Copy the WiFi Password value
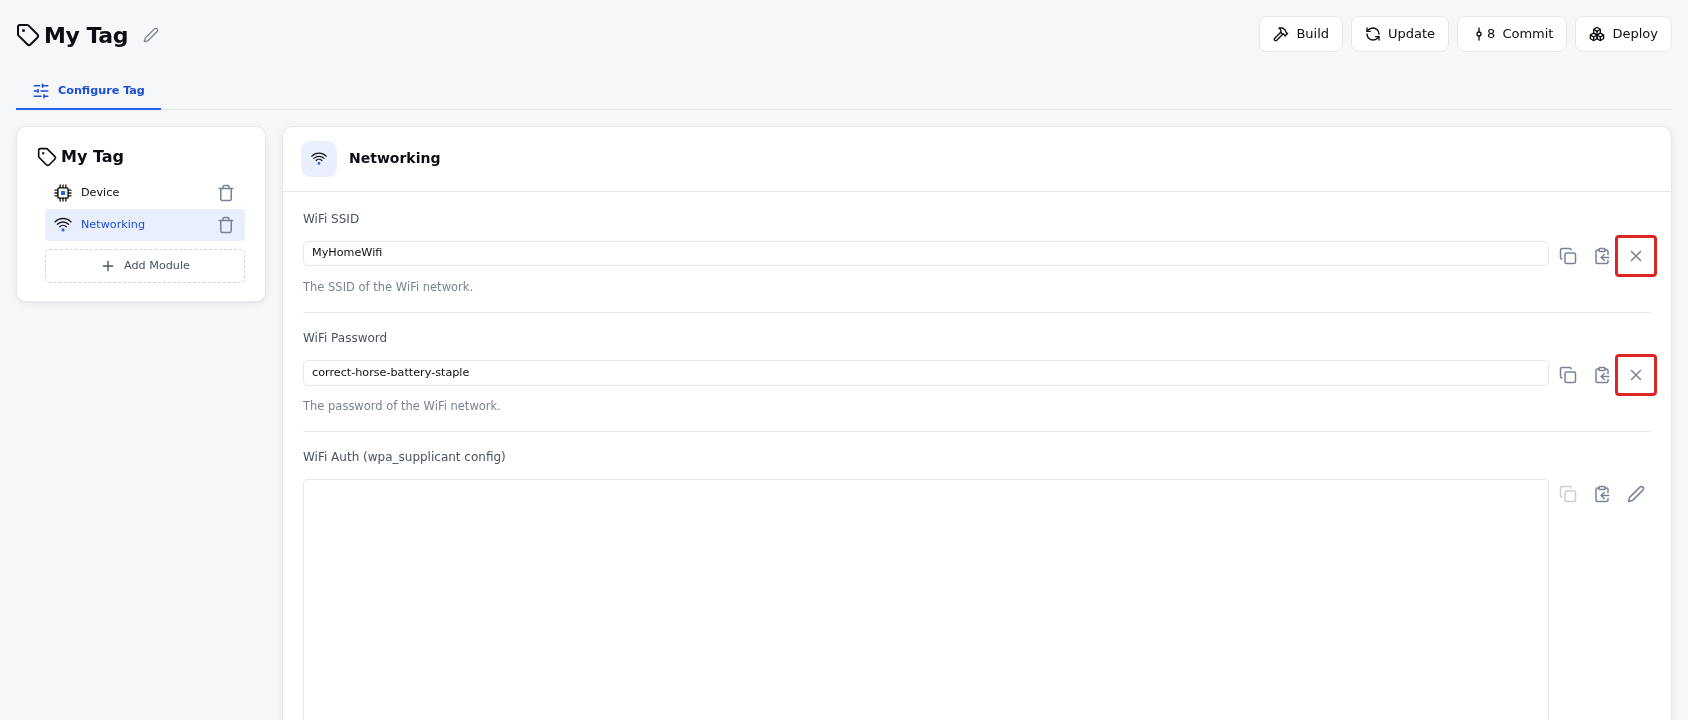Viewport: 1688px width, 720px height. [1568, 375]
